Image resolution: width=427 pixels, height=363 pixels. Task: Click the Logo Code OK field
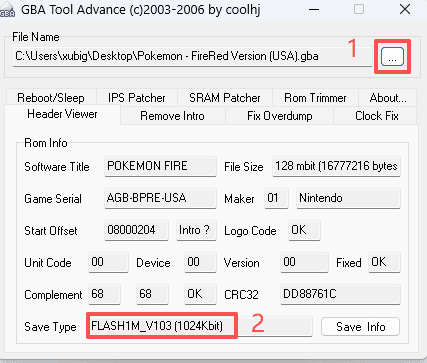coord(304,230)
